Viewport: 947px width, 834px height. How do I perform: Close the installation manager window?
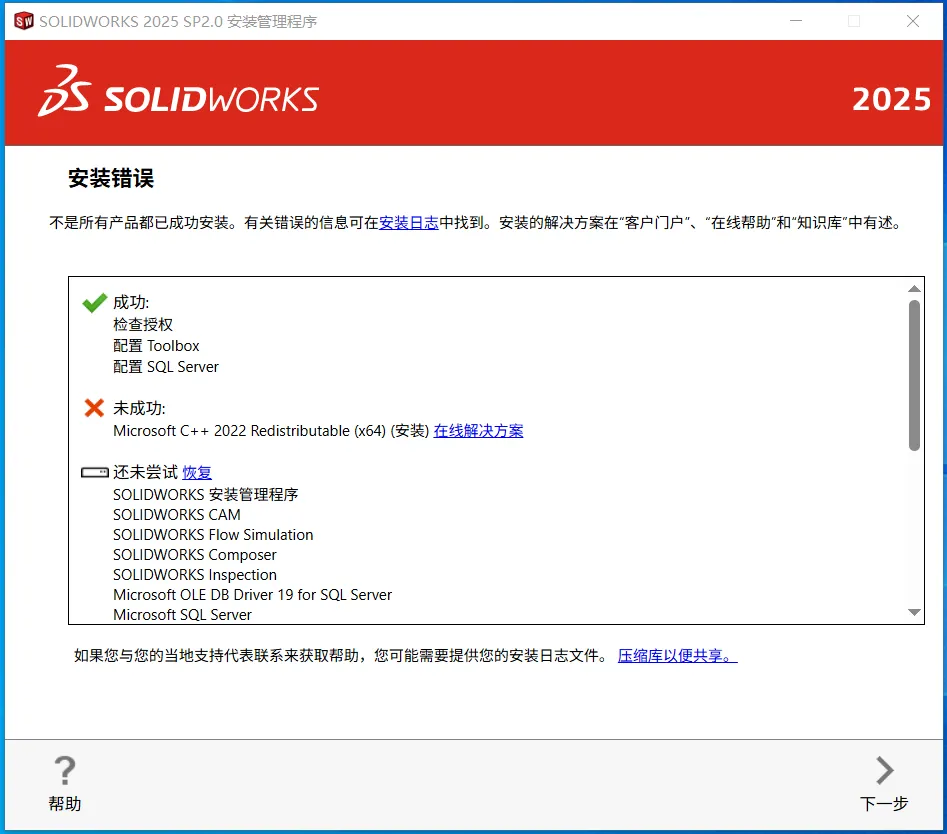[x=913, y=21]
